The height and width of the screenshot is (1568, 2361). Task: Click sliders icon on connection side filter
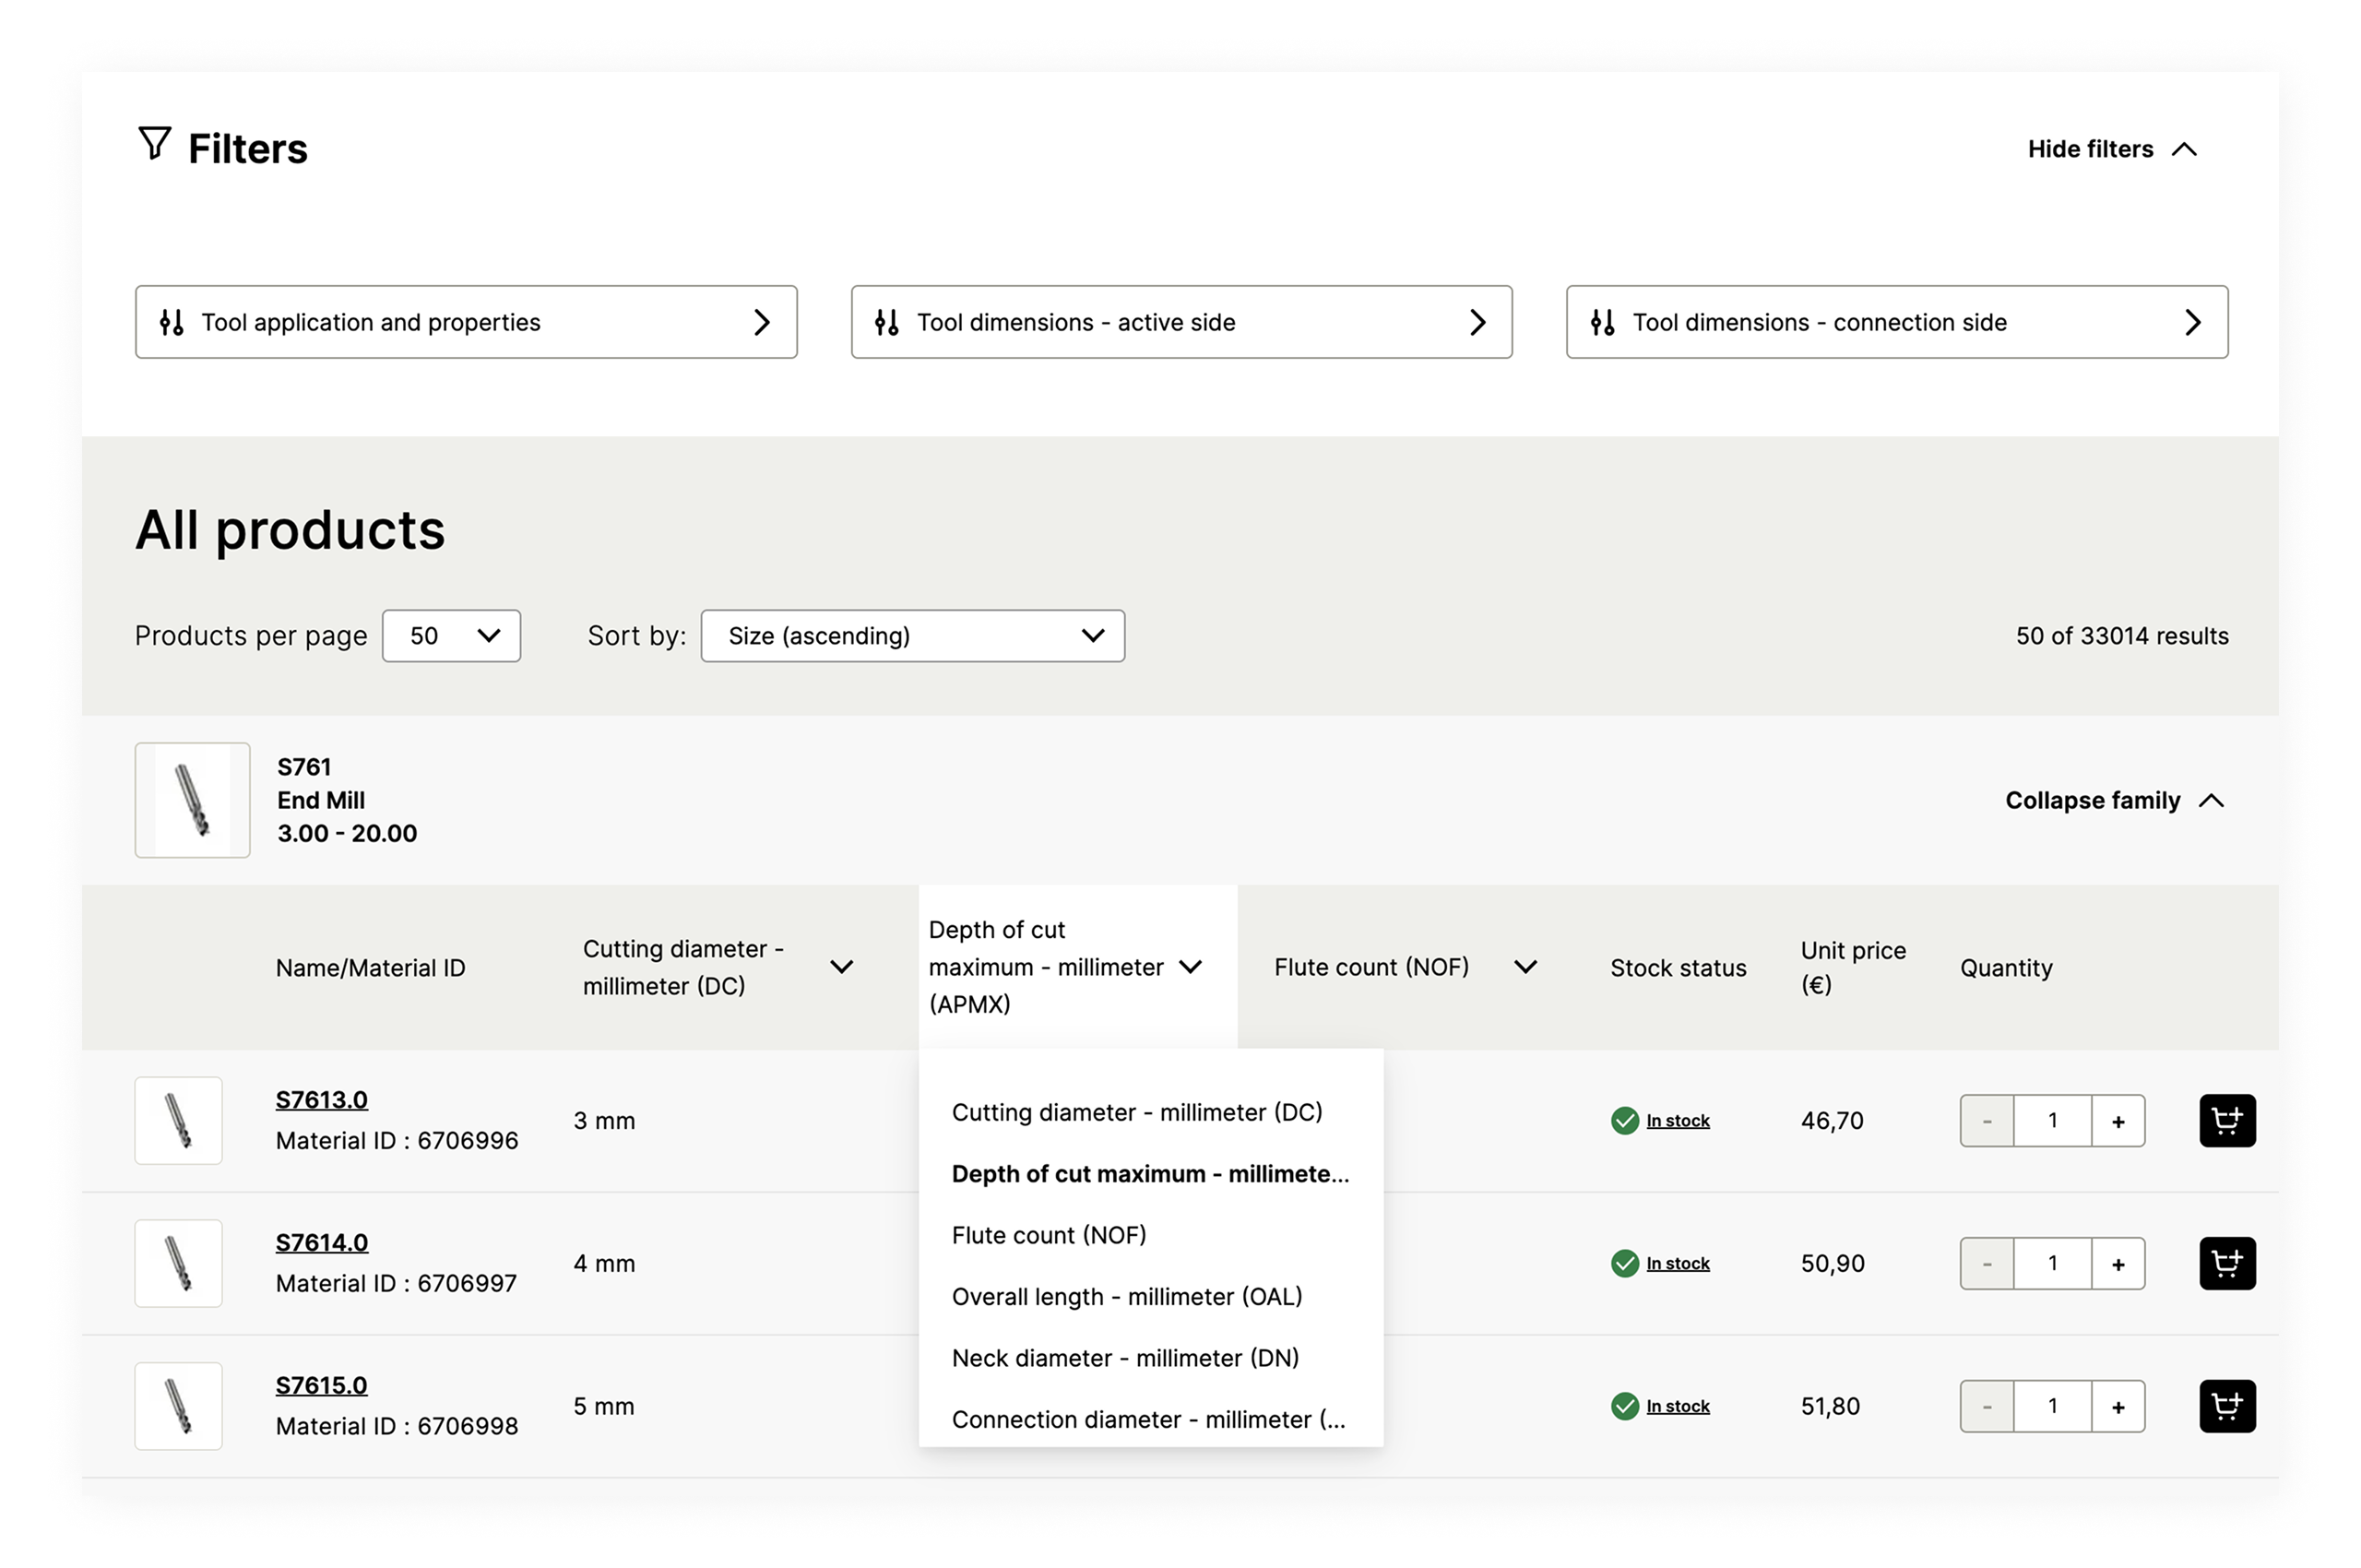pos(1602,322)
